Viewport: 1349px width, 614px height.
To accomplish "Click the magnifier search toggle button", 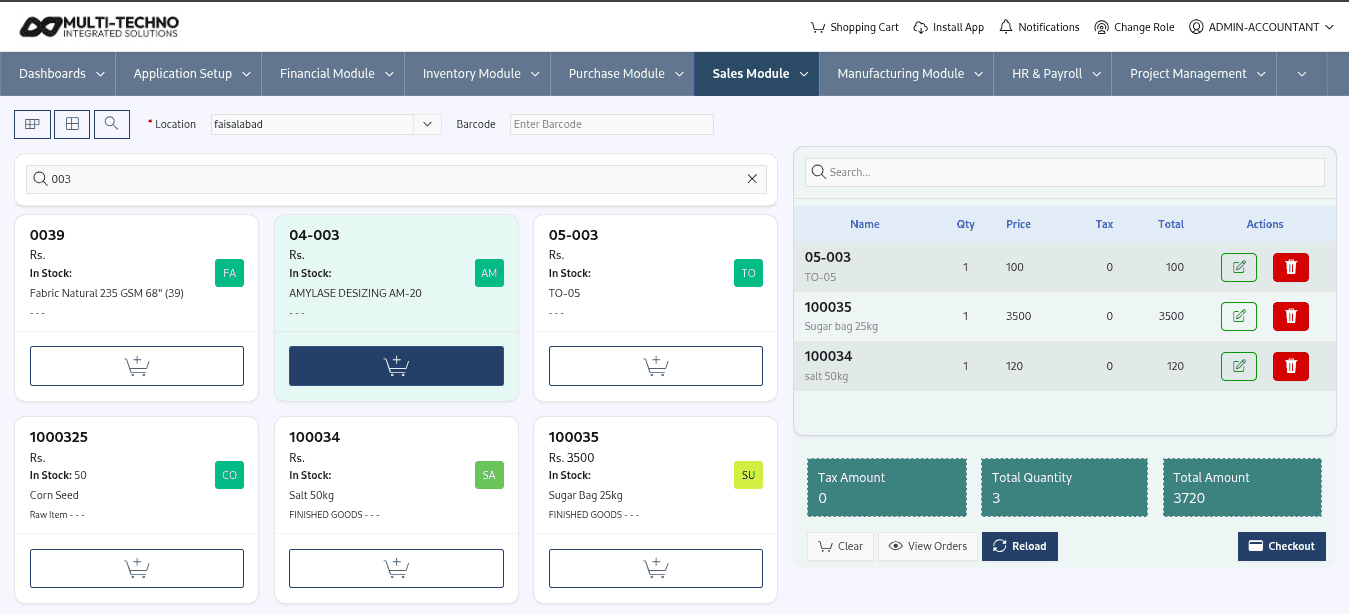I will click(x=112, y=124).
